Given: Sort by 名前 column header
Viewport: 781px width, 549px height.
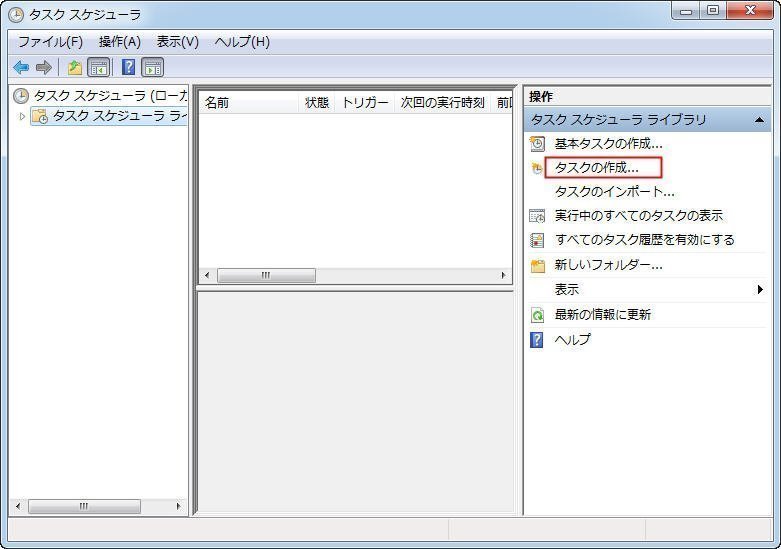Looking at the screenshot, I should tap(249, 103).
